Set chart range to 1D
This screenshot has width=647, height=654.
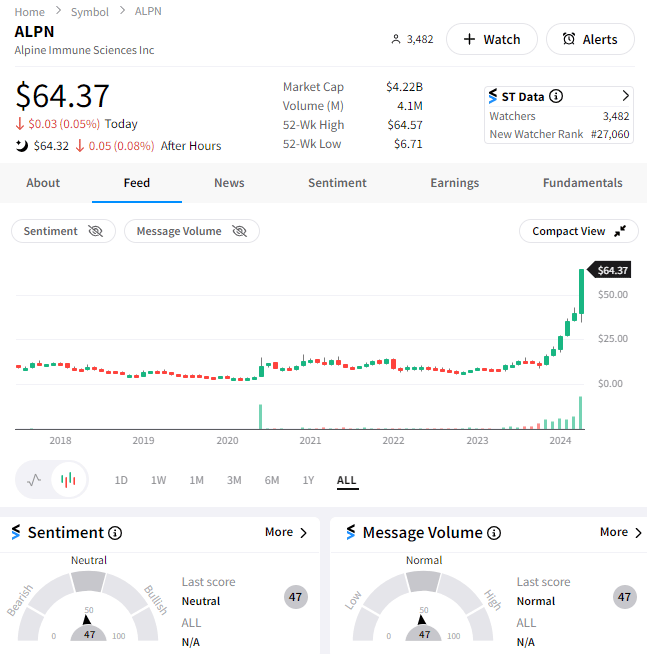click(121, 480)
